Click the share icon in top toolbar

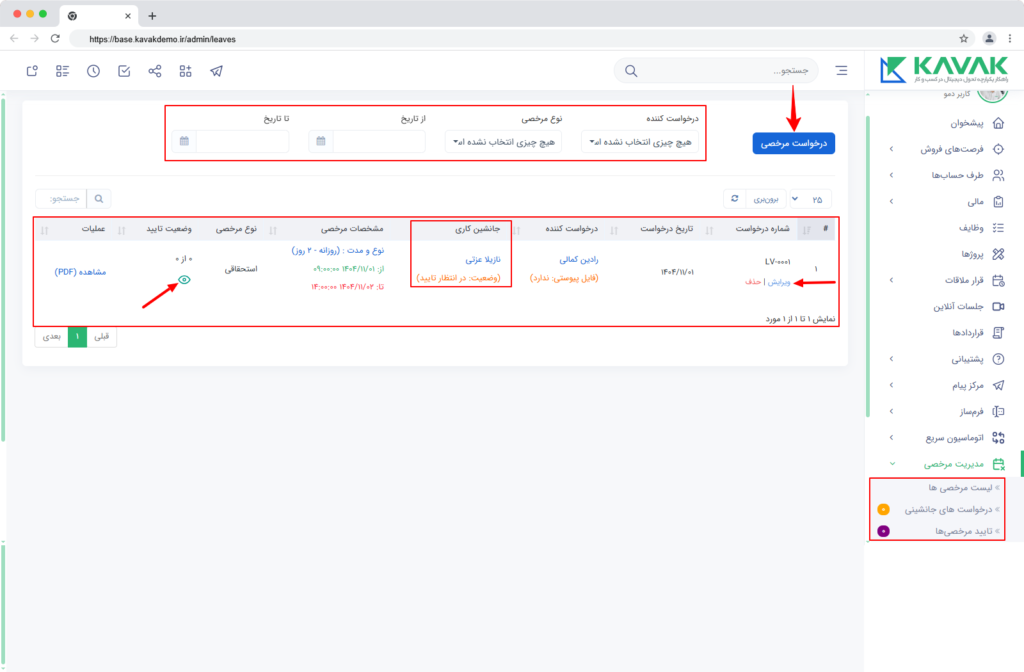155,71
